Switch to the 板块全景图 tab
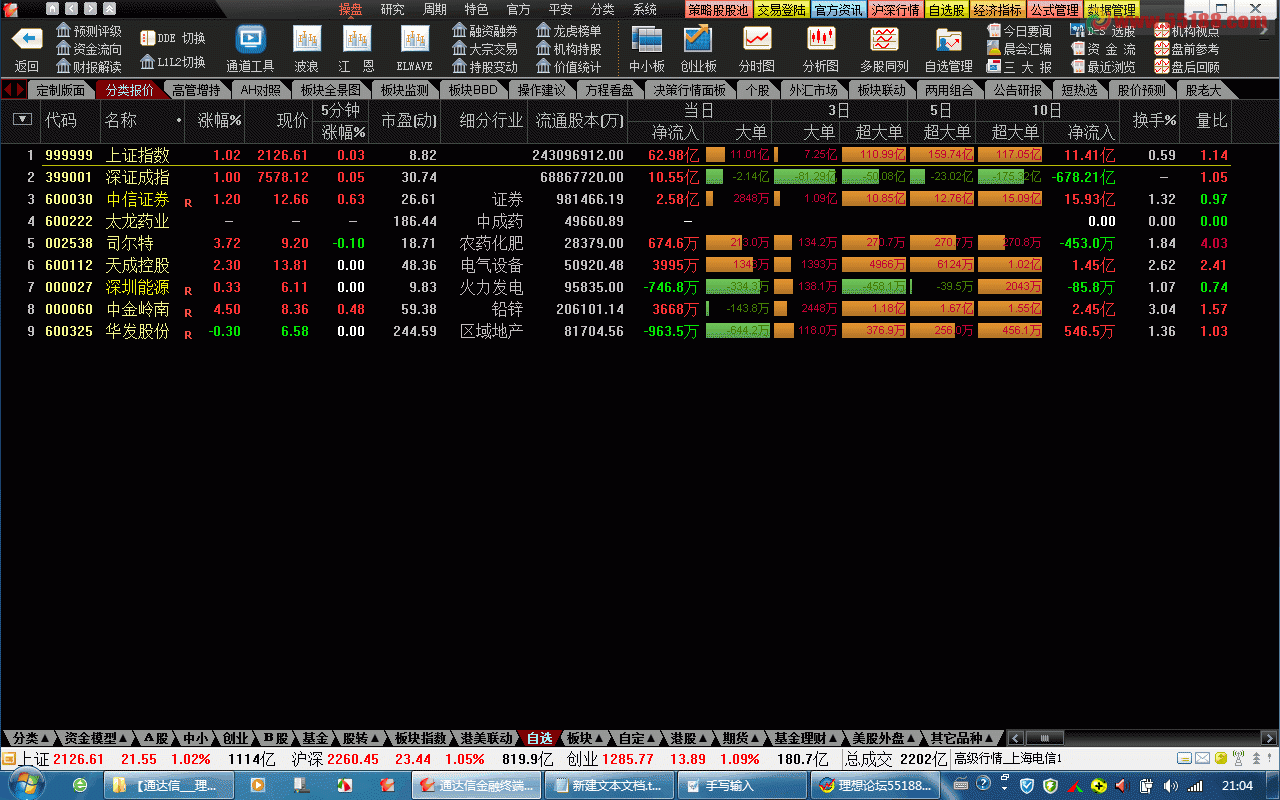 [331, 90]
